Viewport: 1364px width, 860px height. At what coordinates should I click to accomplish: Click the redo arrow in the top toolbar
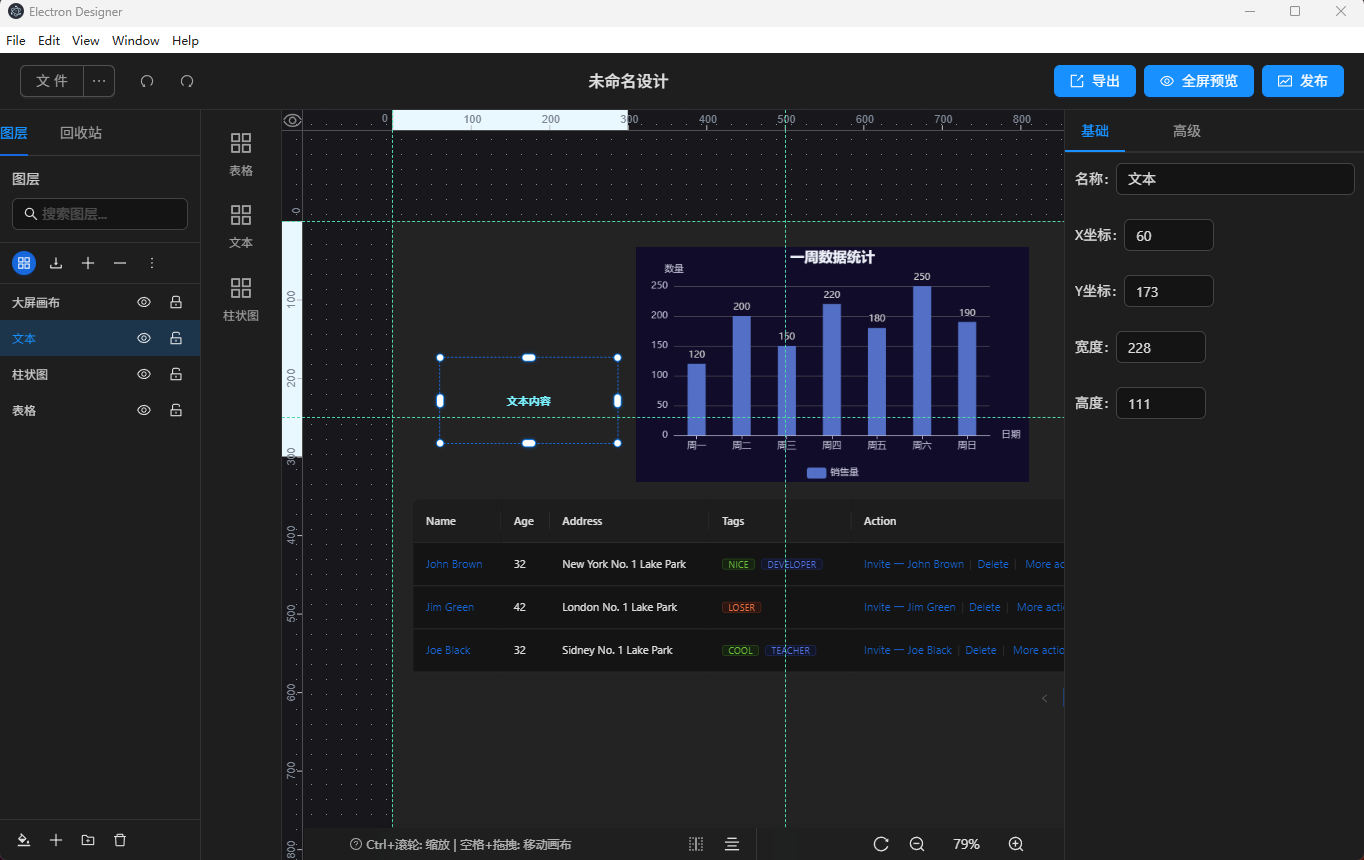(187, 81)
